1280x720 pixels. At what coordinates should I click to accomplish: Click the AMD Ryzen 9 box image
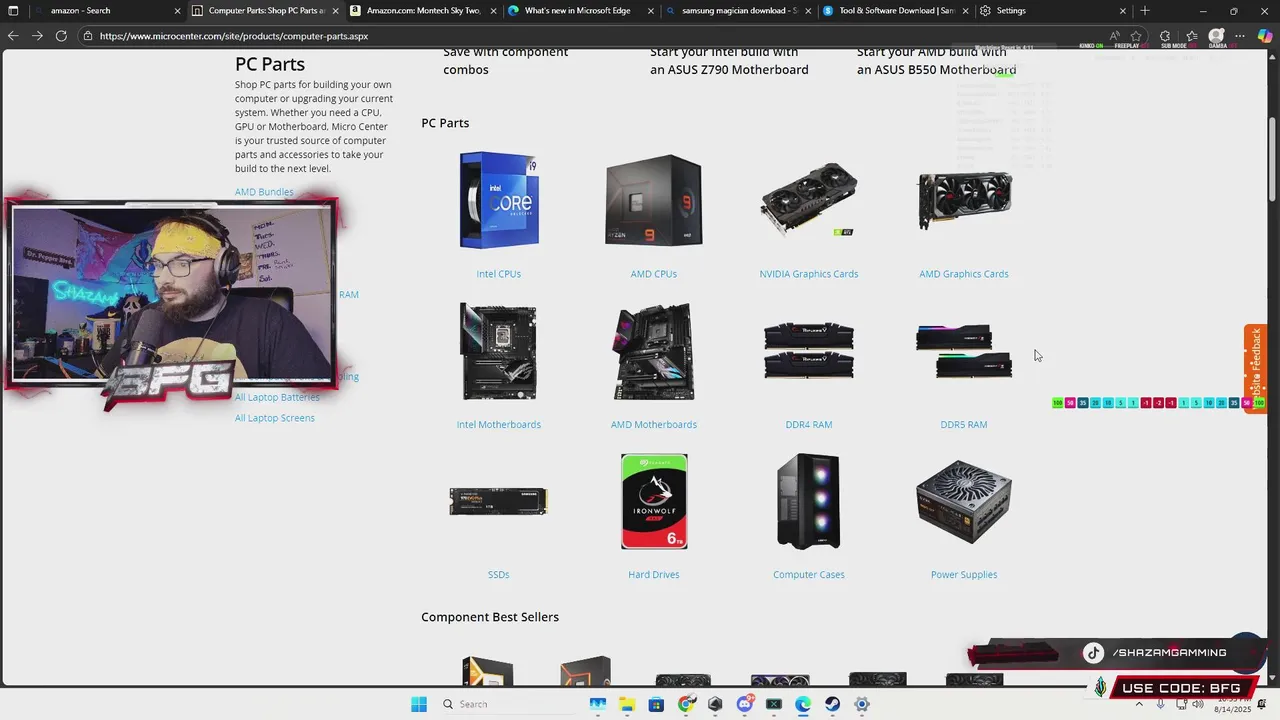tap(654, 200)
